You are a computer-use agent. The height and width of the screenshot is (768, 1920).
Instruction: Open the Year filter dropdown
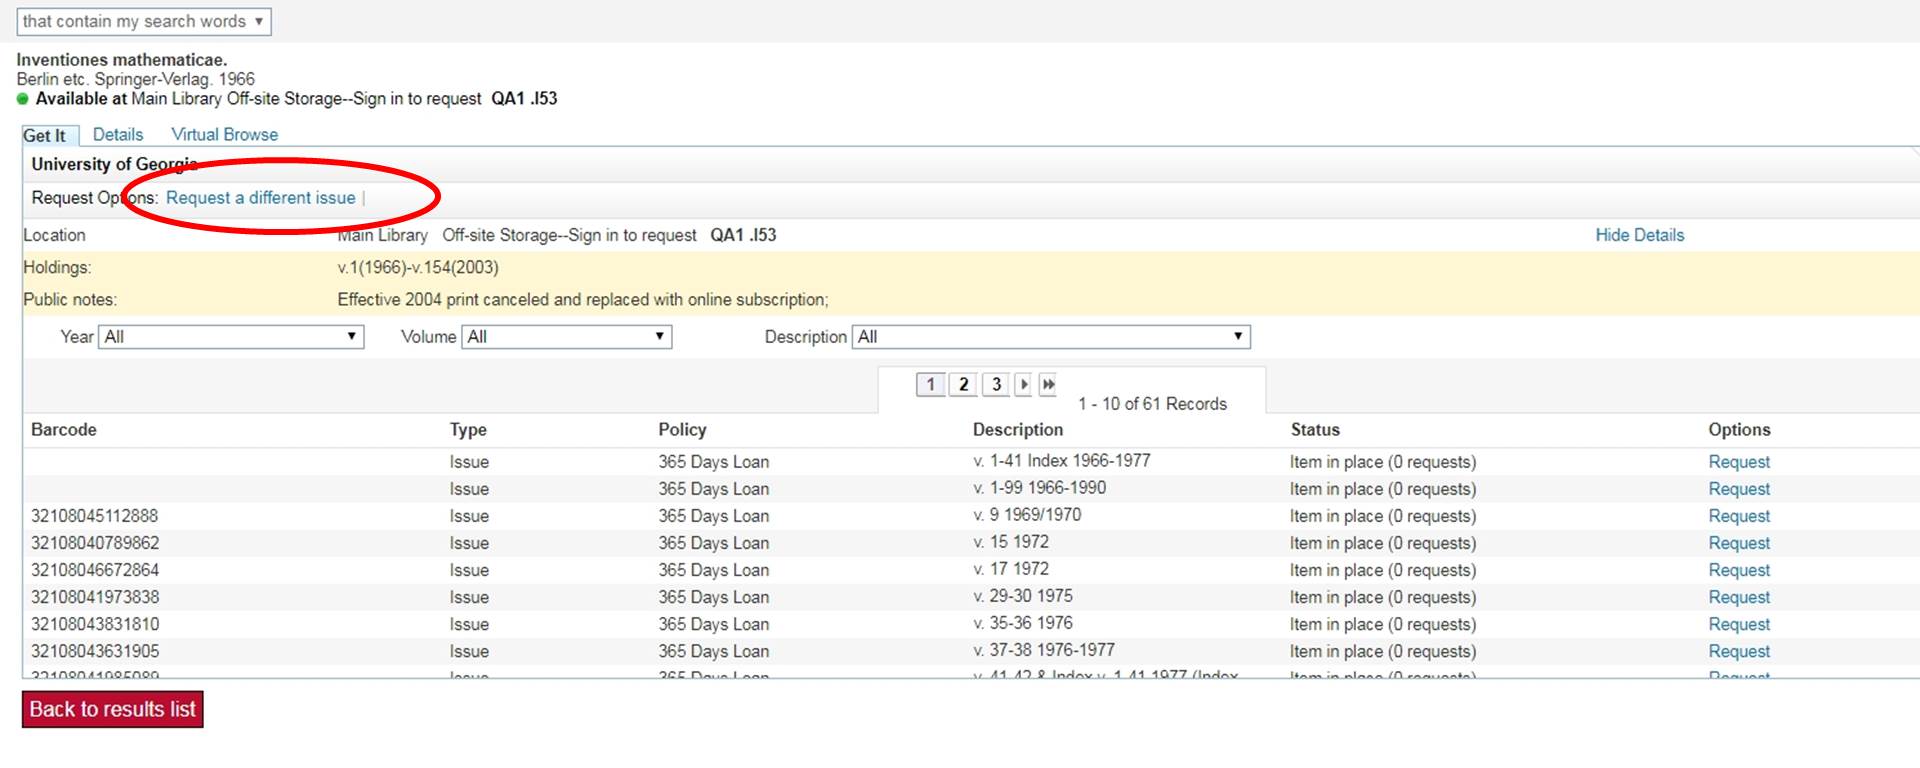tap(231, 337)
